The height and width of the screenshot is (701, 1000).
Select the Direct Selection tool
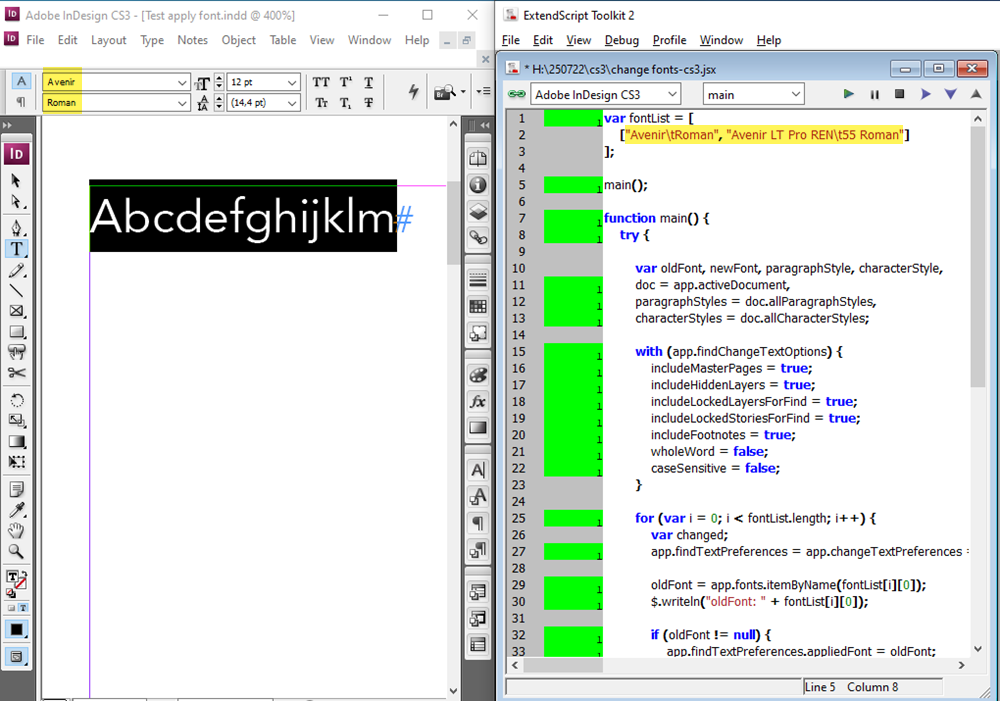pos(16,202)
